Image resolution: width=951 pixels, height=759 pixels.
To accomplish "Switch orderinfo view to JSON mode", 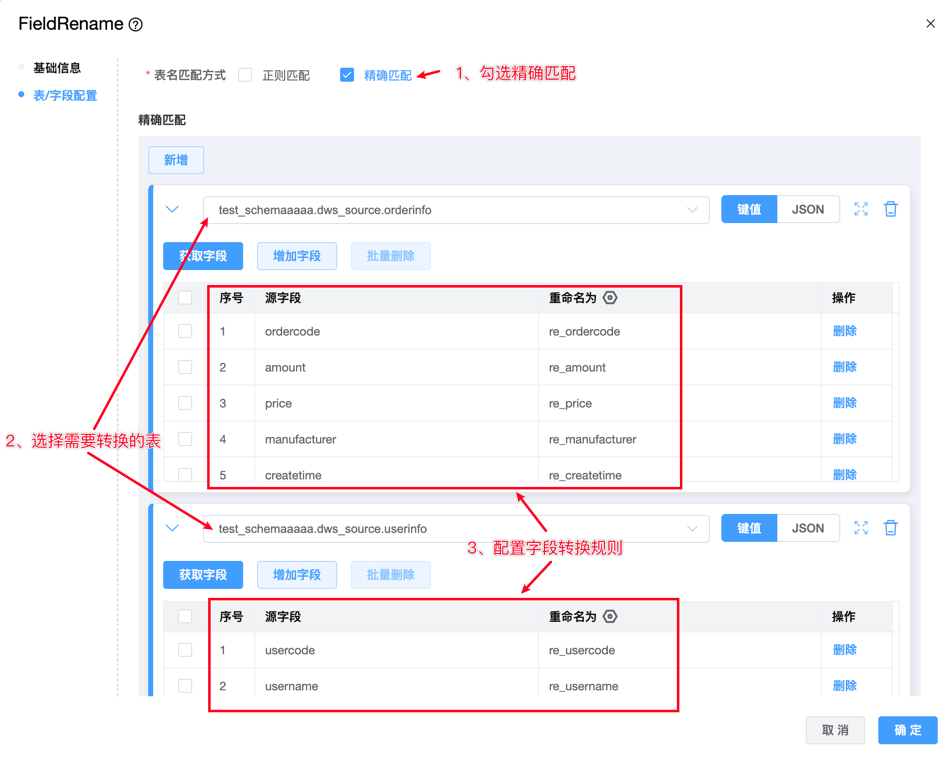I will click(808, 210).
